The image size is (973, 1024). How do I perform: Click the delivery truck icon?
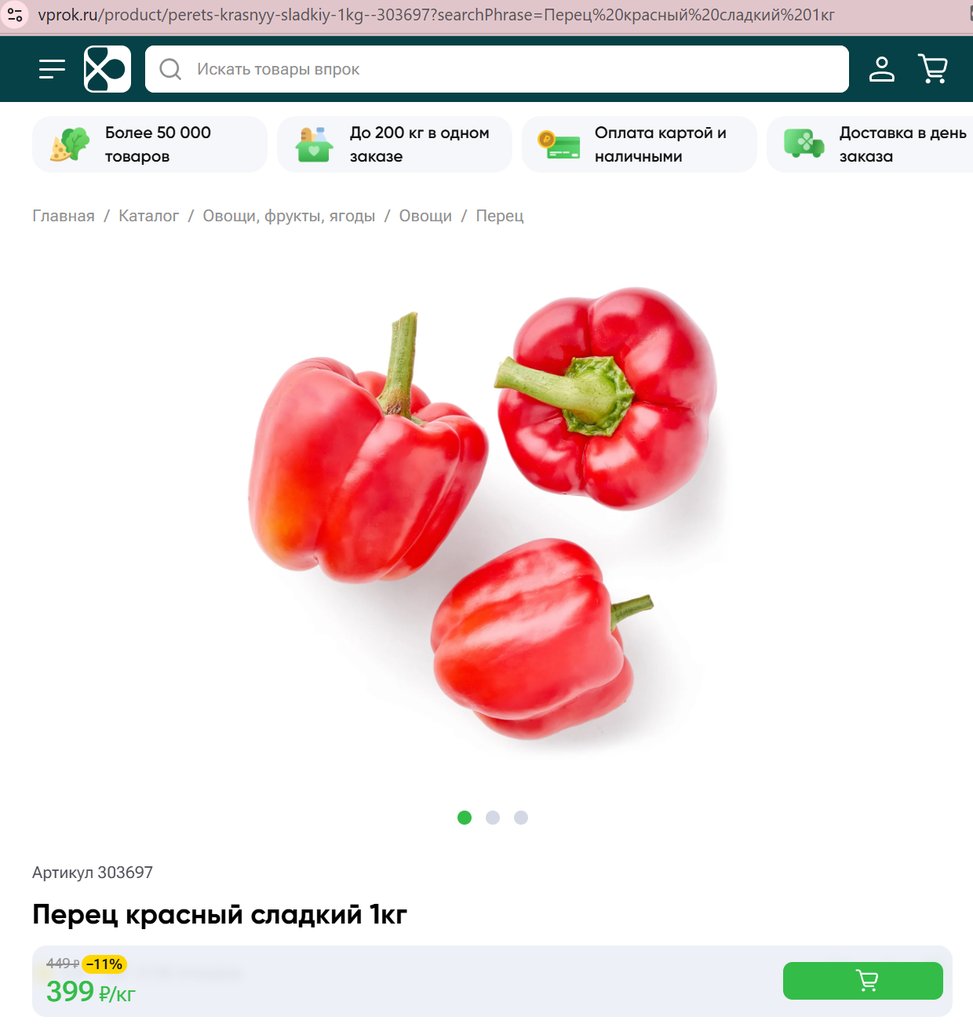click(x=803, y=144)
